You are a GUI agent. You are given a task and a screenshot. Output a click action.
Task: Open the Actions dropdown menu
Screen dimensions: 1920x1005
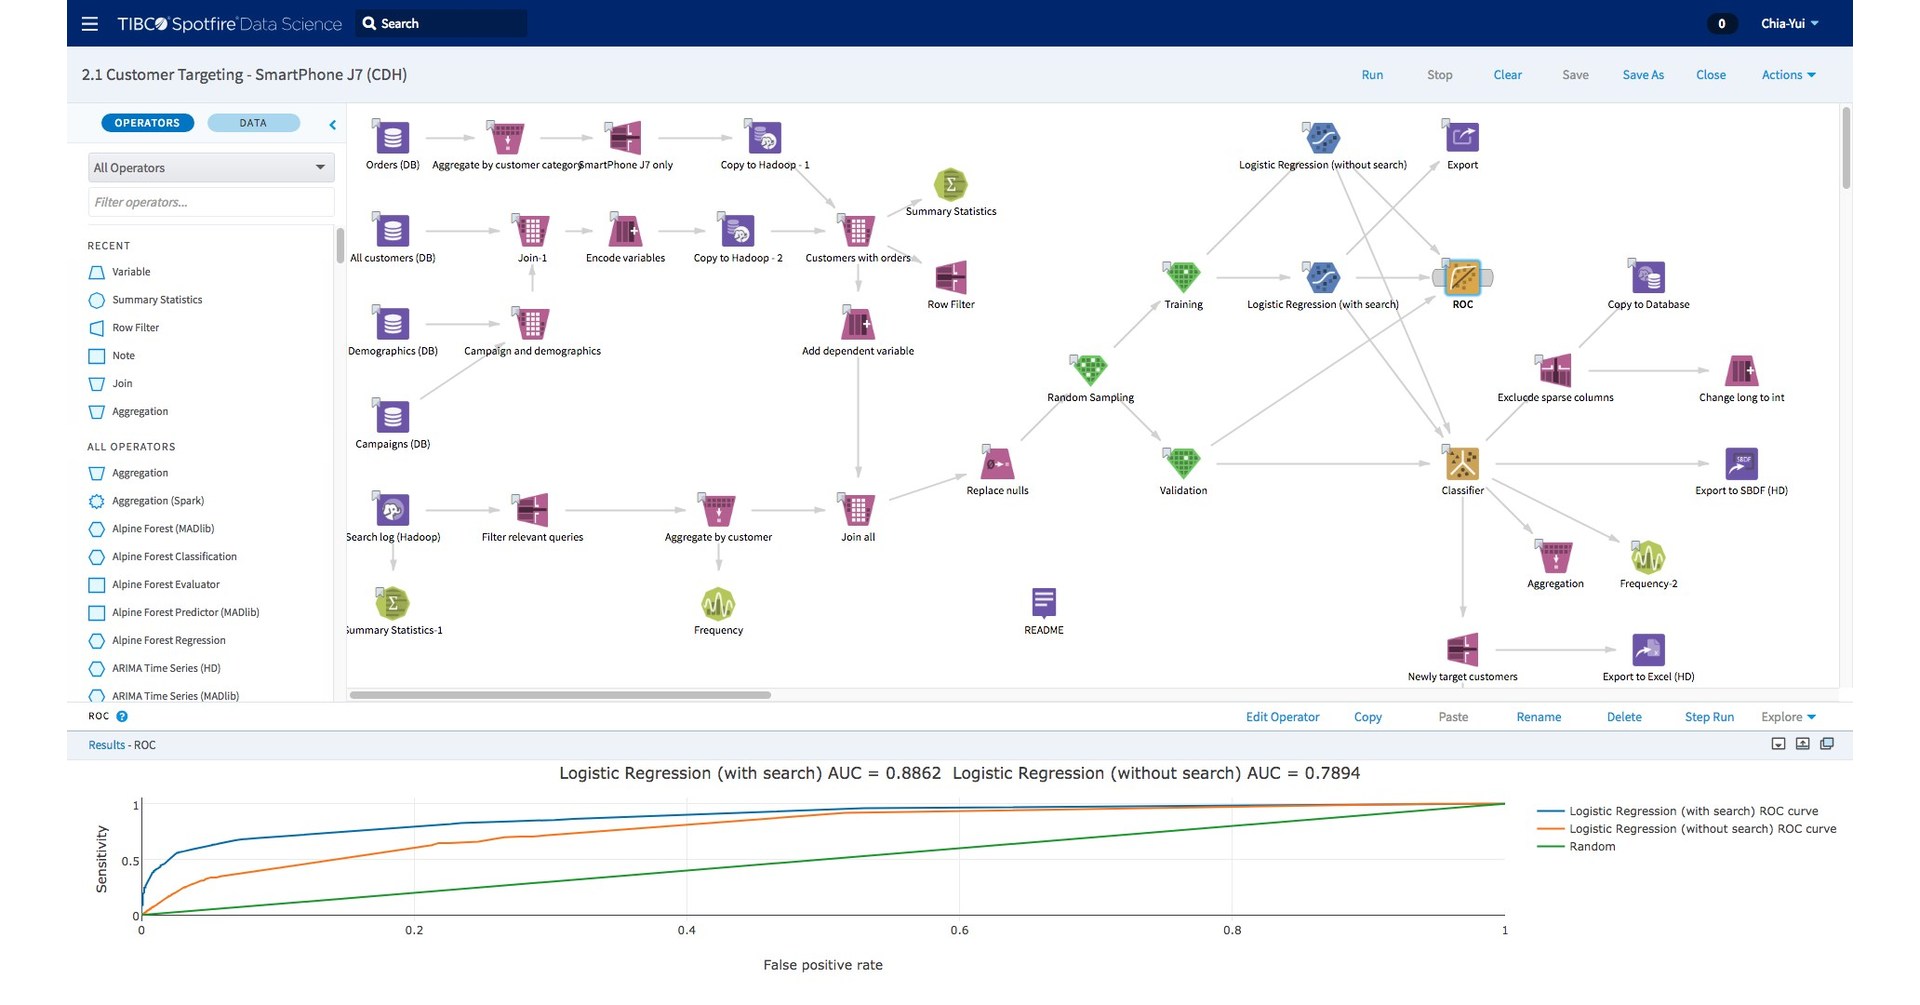tap(1788, 75)
